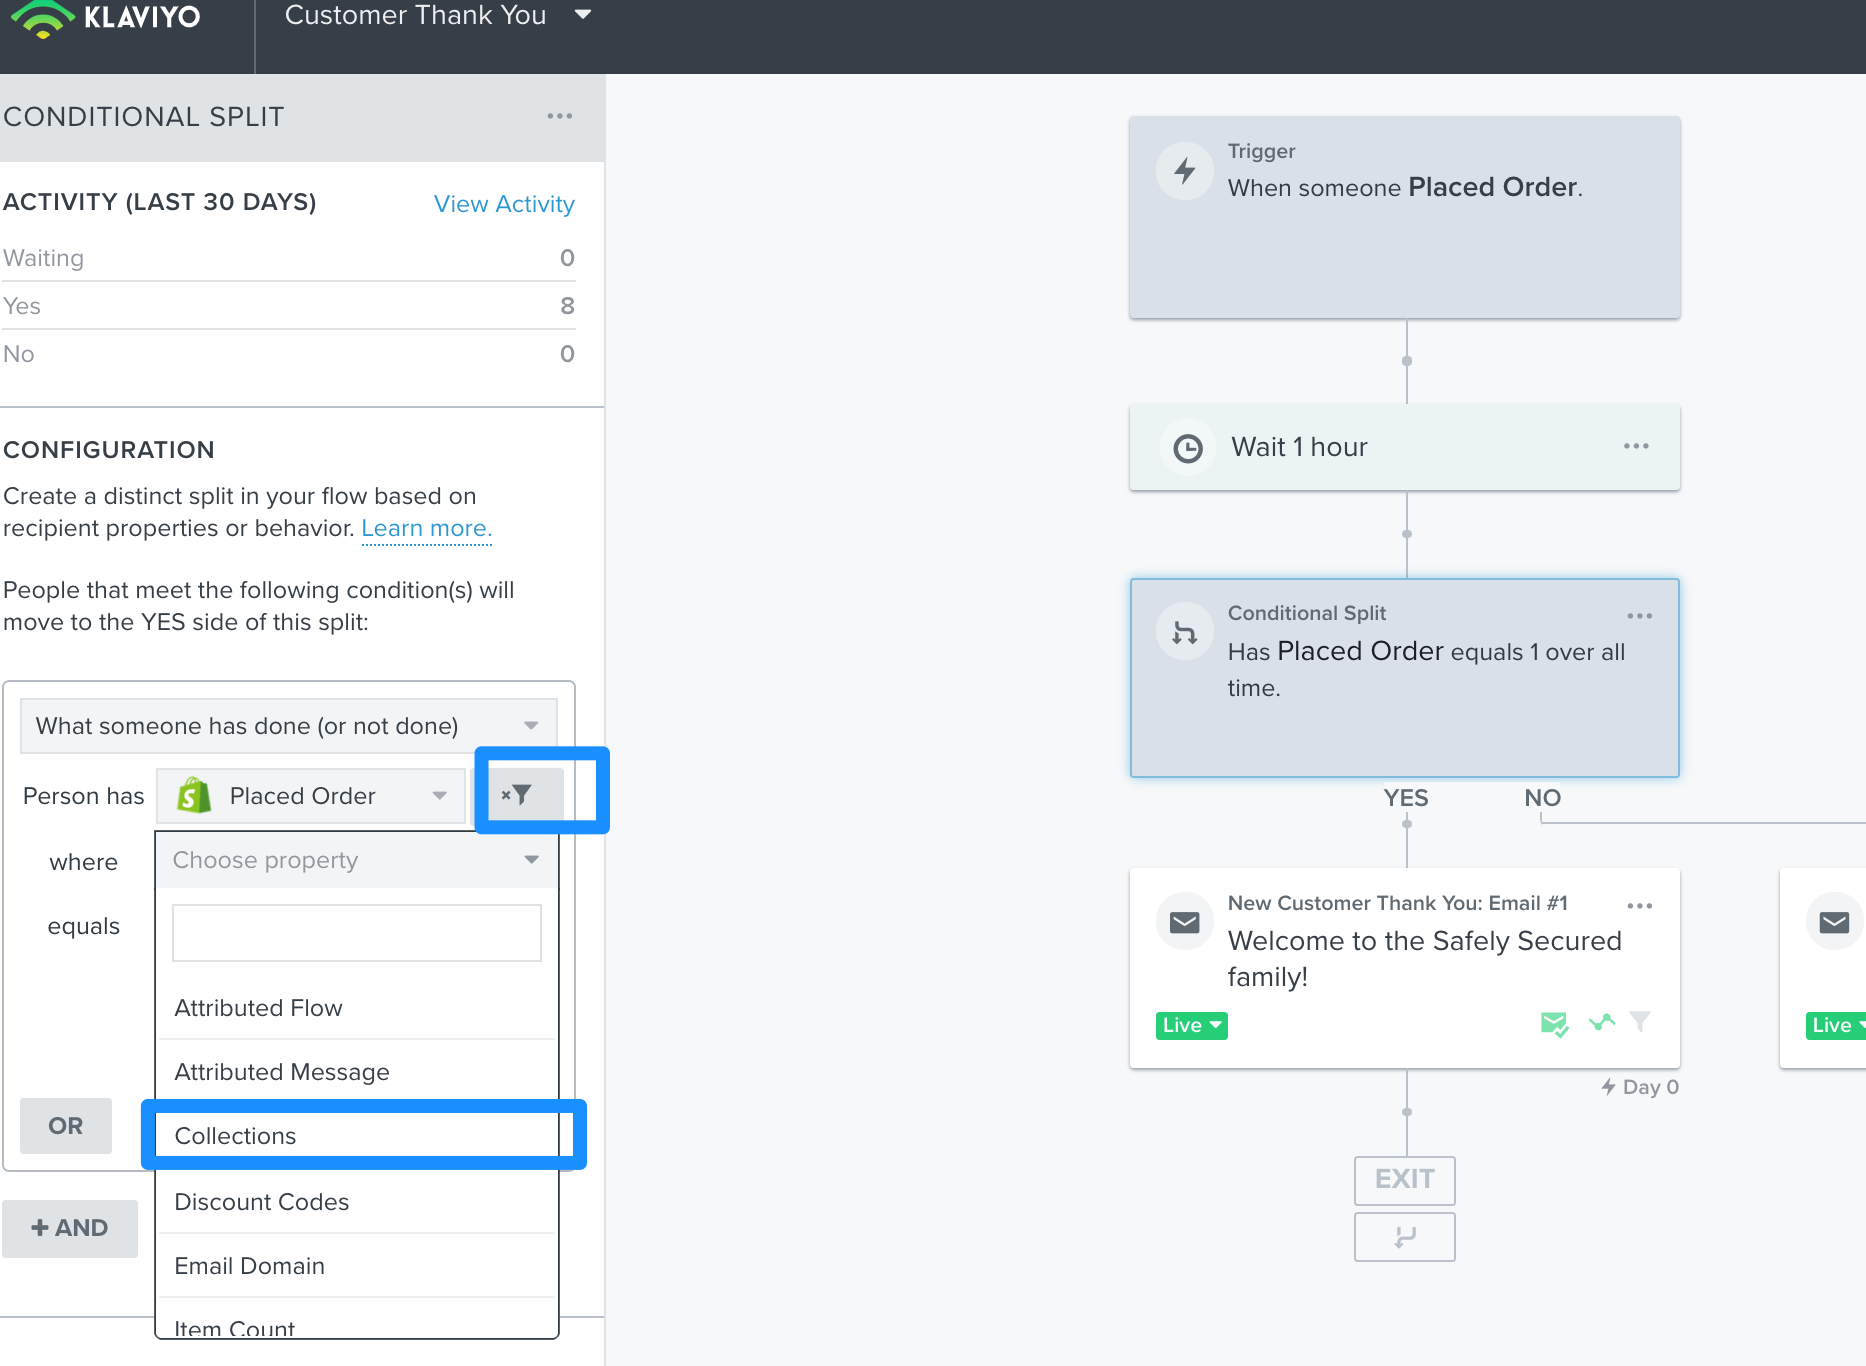This screenshot has width=1866, height=1366.
Task: Click the Klaviyo logo
Action: (x=105, y=18)
